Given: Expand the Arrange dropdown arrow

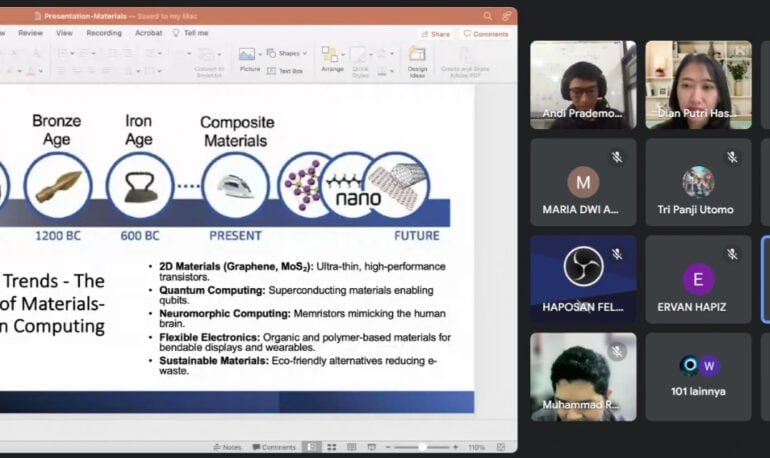Looking at the screenshot, I should click(x=343, y=54).
